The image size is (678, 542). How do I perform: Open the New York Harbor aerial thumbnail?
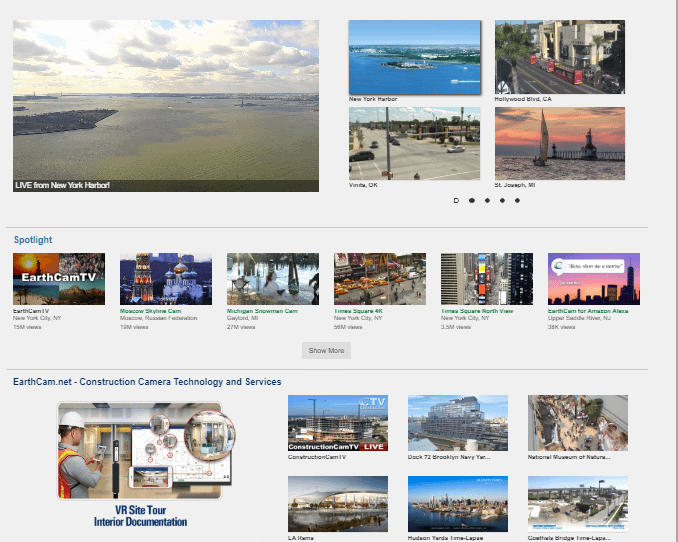pyautogui.click(x=414, y=57)
